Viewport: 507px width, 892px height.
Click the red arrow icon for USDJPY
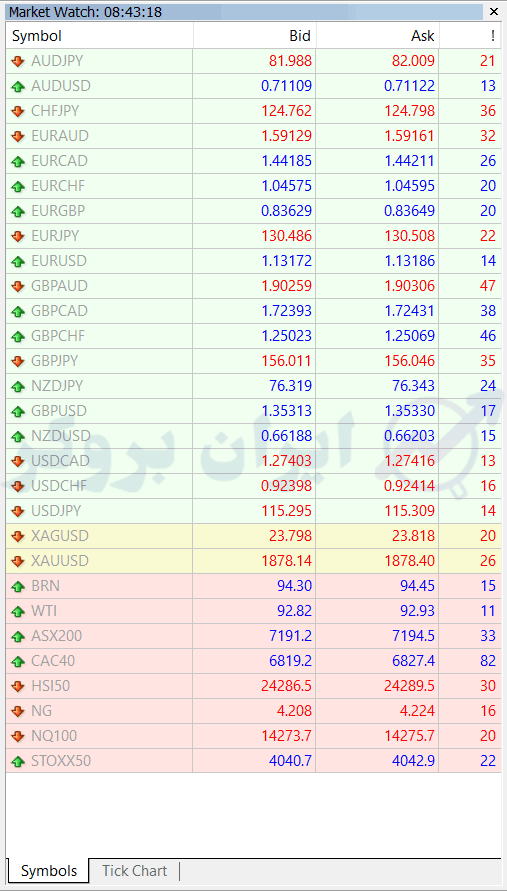point(18,511)
